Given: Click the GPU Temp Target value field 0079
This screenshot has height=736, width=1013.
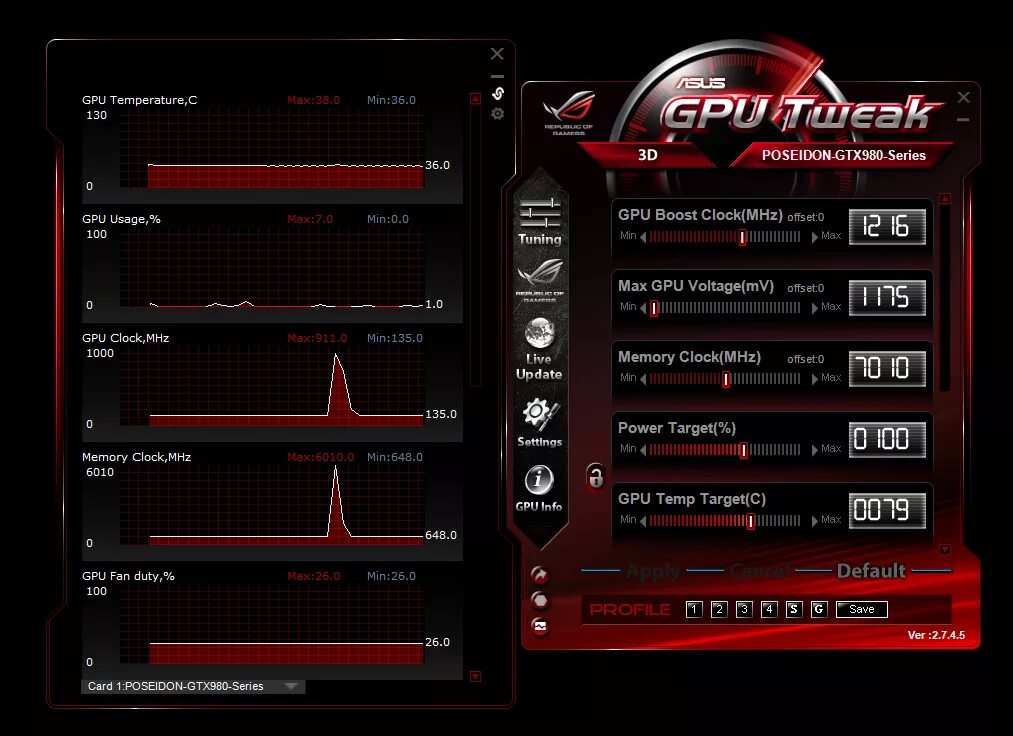Looking at the screenshot, I should pos(887,510).
